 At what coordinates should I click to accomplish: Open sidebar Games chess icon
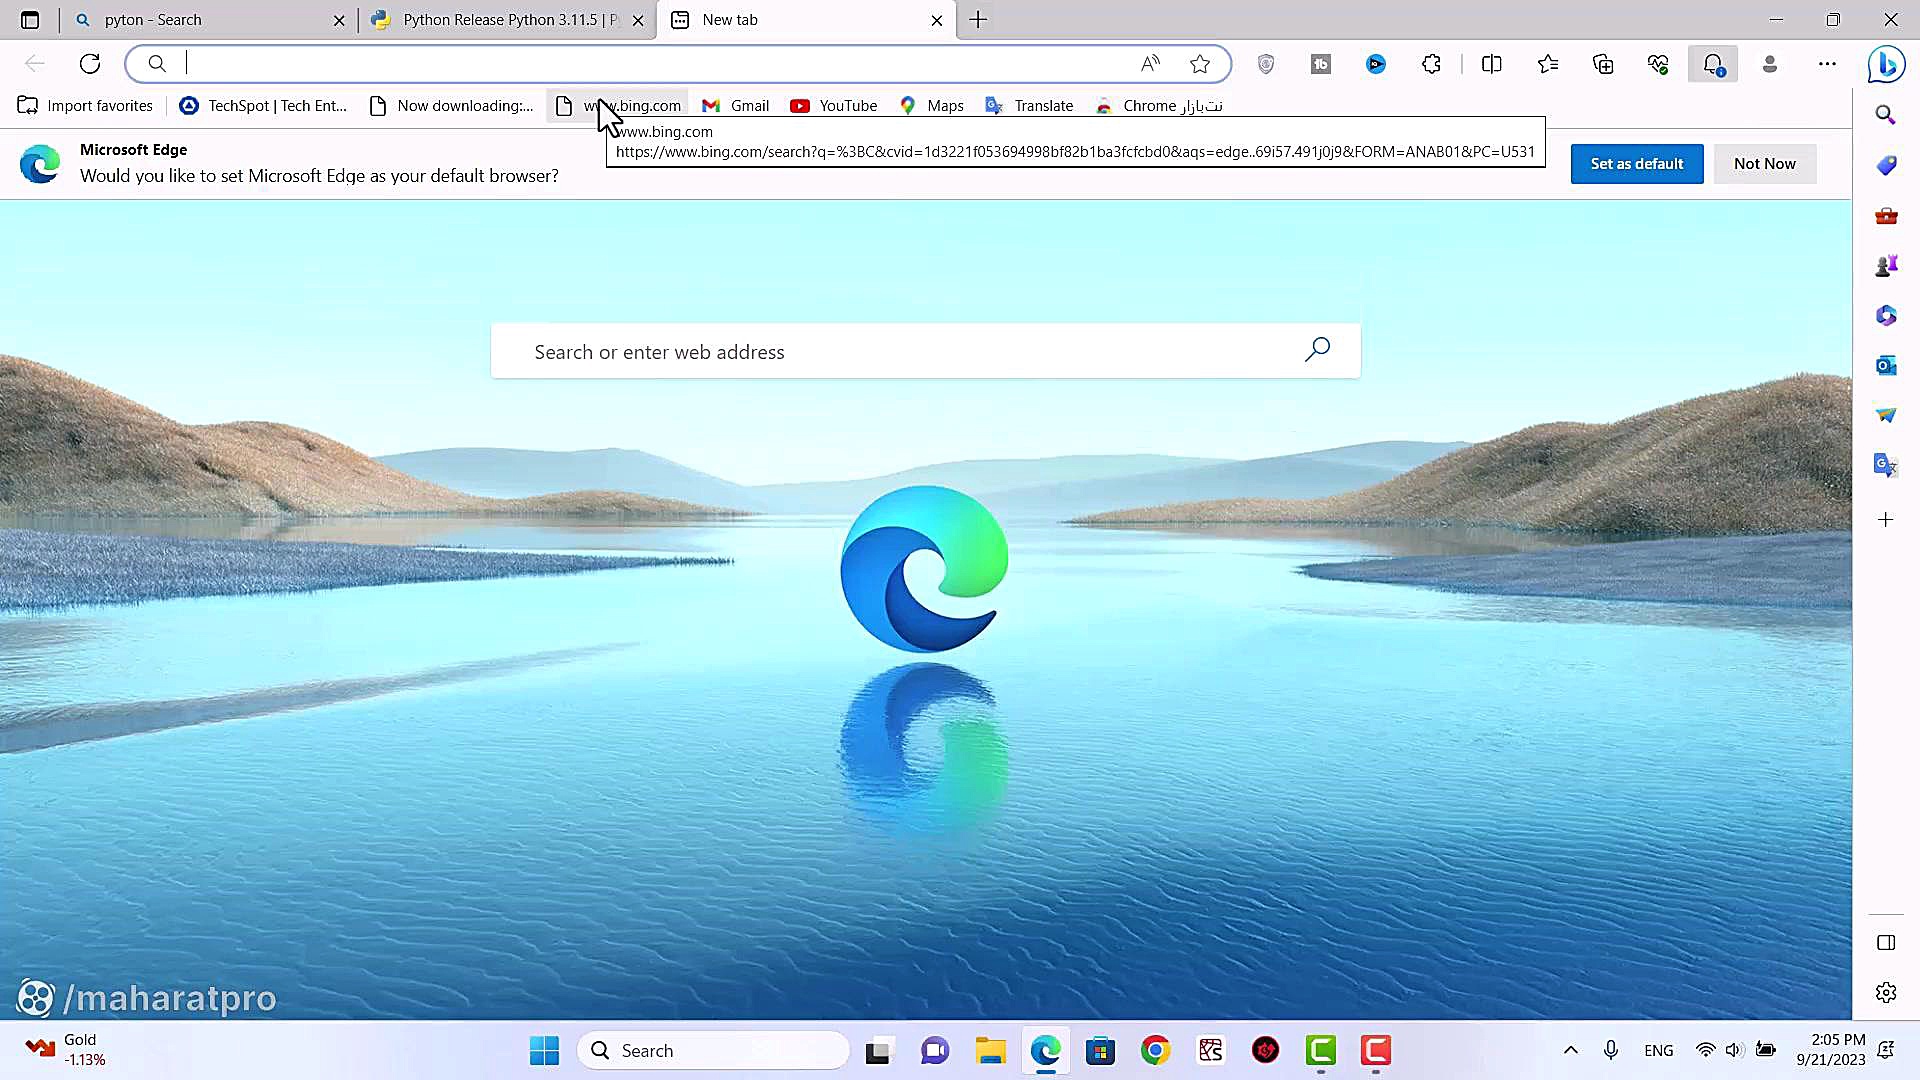[1886, 266]
